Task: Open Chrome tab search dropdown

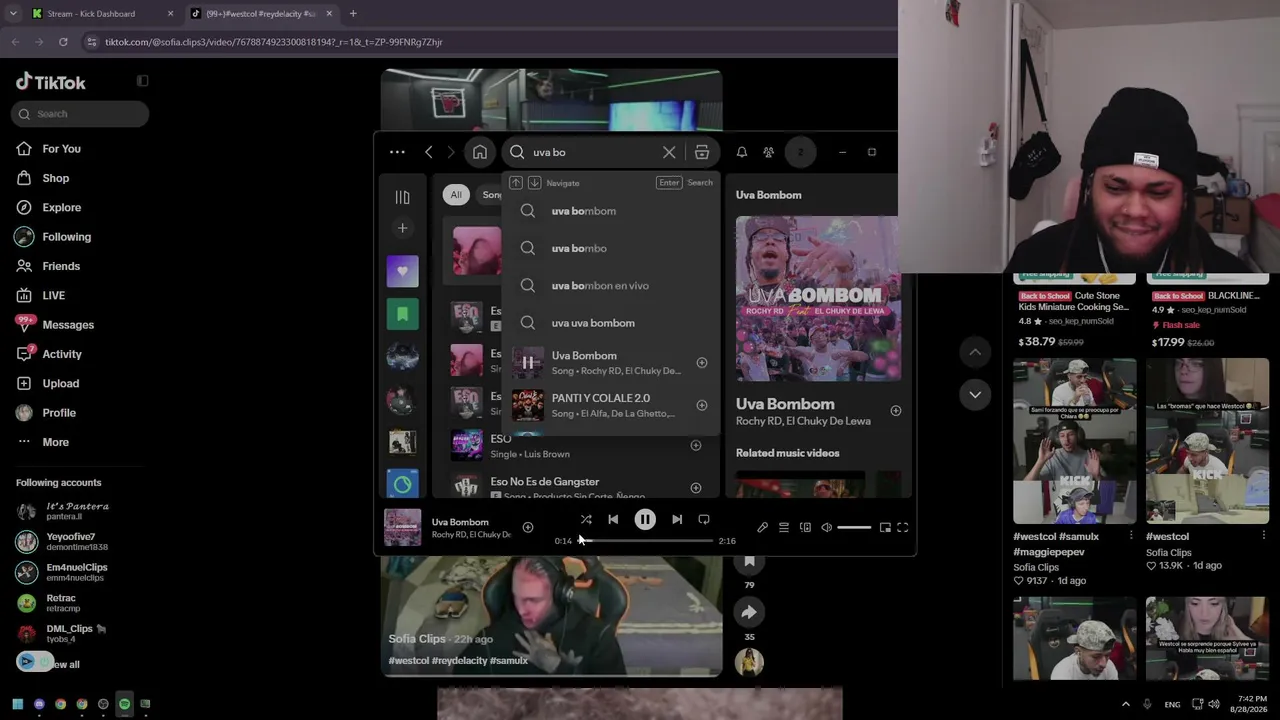Action: click(13, 14)
